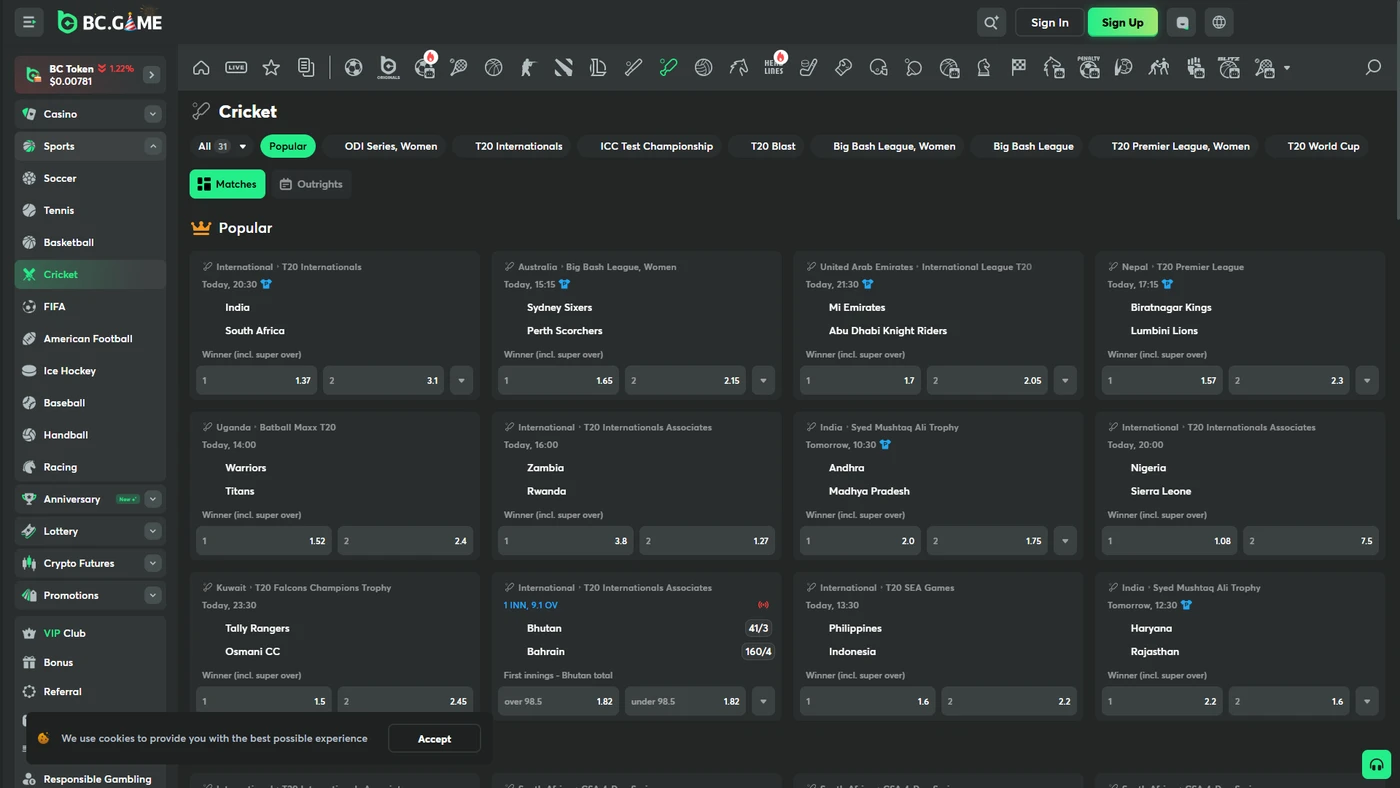Screen dimensions: 1400x788
Task: Select the basketball sport icon
Action: 493,68
